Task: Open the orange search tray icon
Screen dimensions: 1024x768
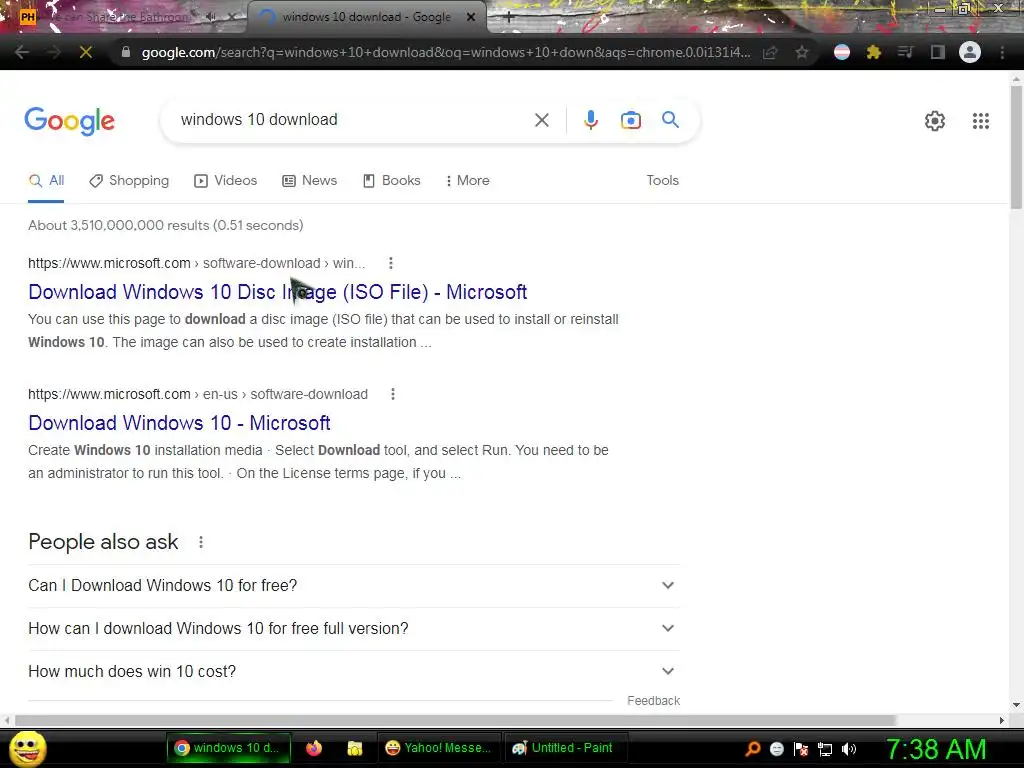Action: tap(752, 749)
